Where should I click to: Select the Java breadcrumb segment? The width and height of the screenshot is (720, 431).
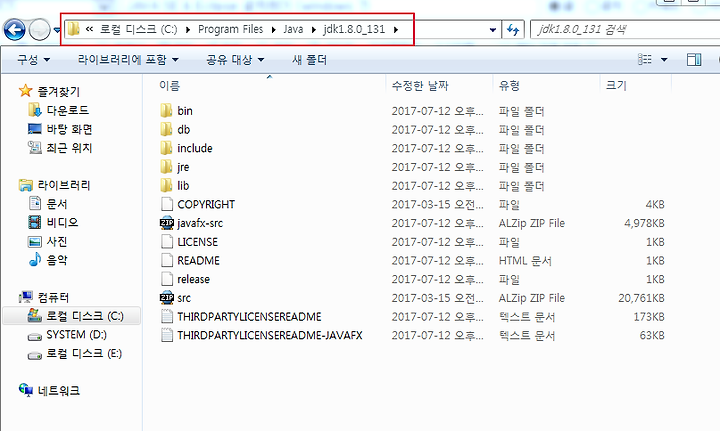click(293, 29)
